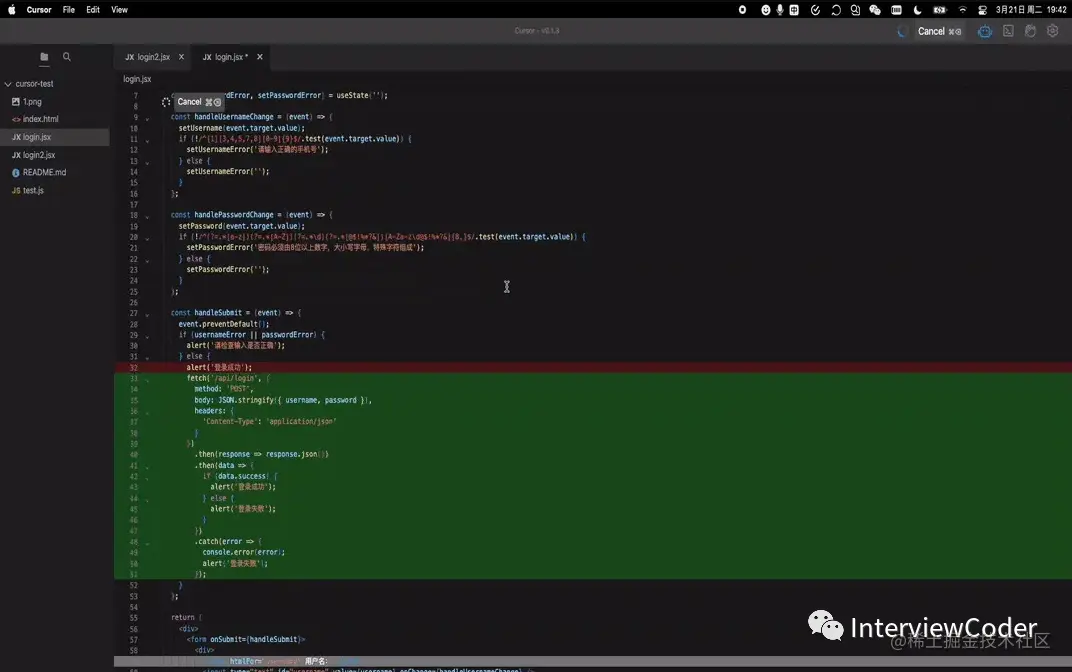1072x672 pixels.
Task: Open the View menu
Action: pyautogui.click(x=120, y=10)
